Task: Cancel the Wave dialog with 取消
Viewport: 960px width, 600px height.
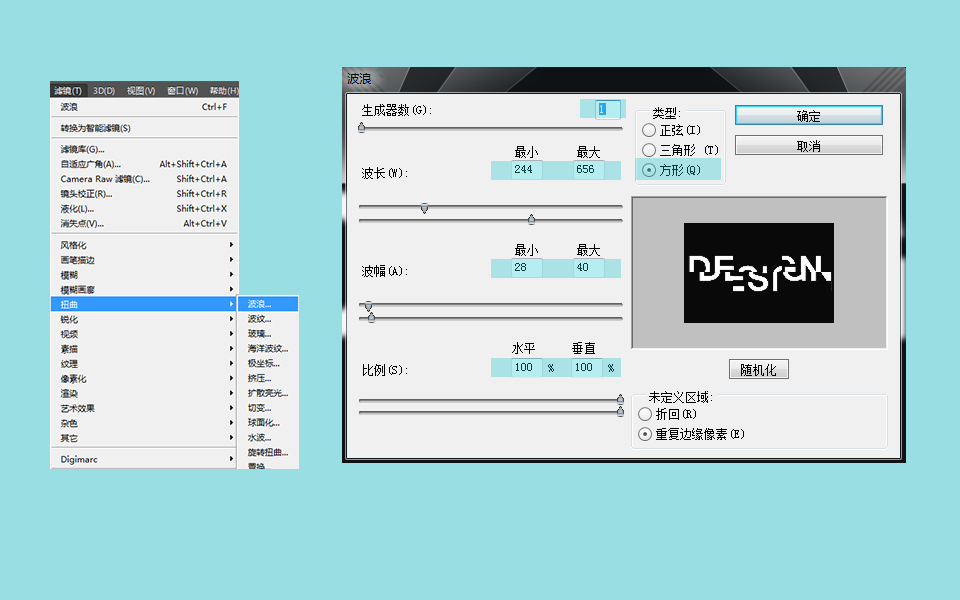Action: tap(808, 145)
